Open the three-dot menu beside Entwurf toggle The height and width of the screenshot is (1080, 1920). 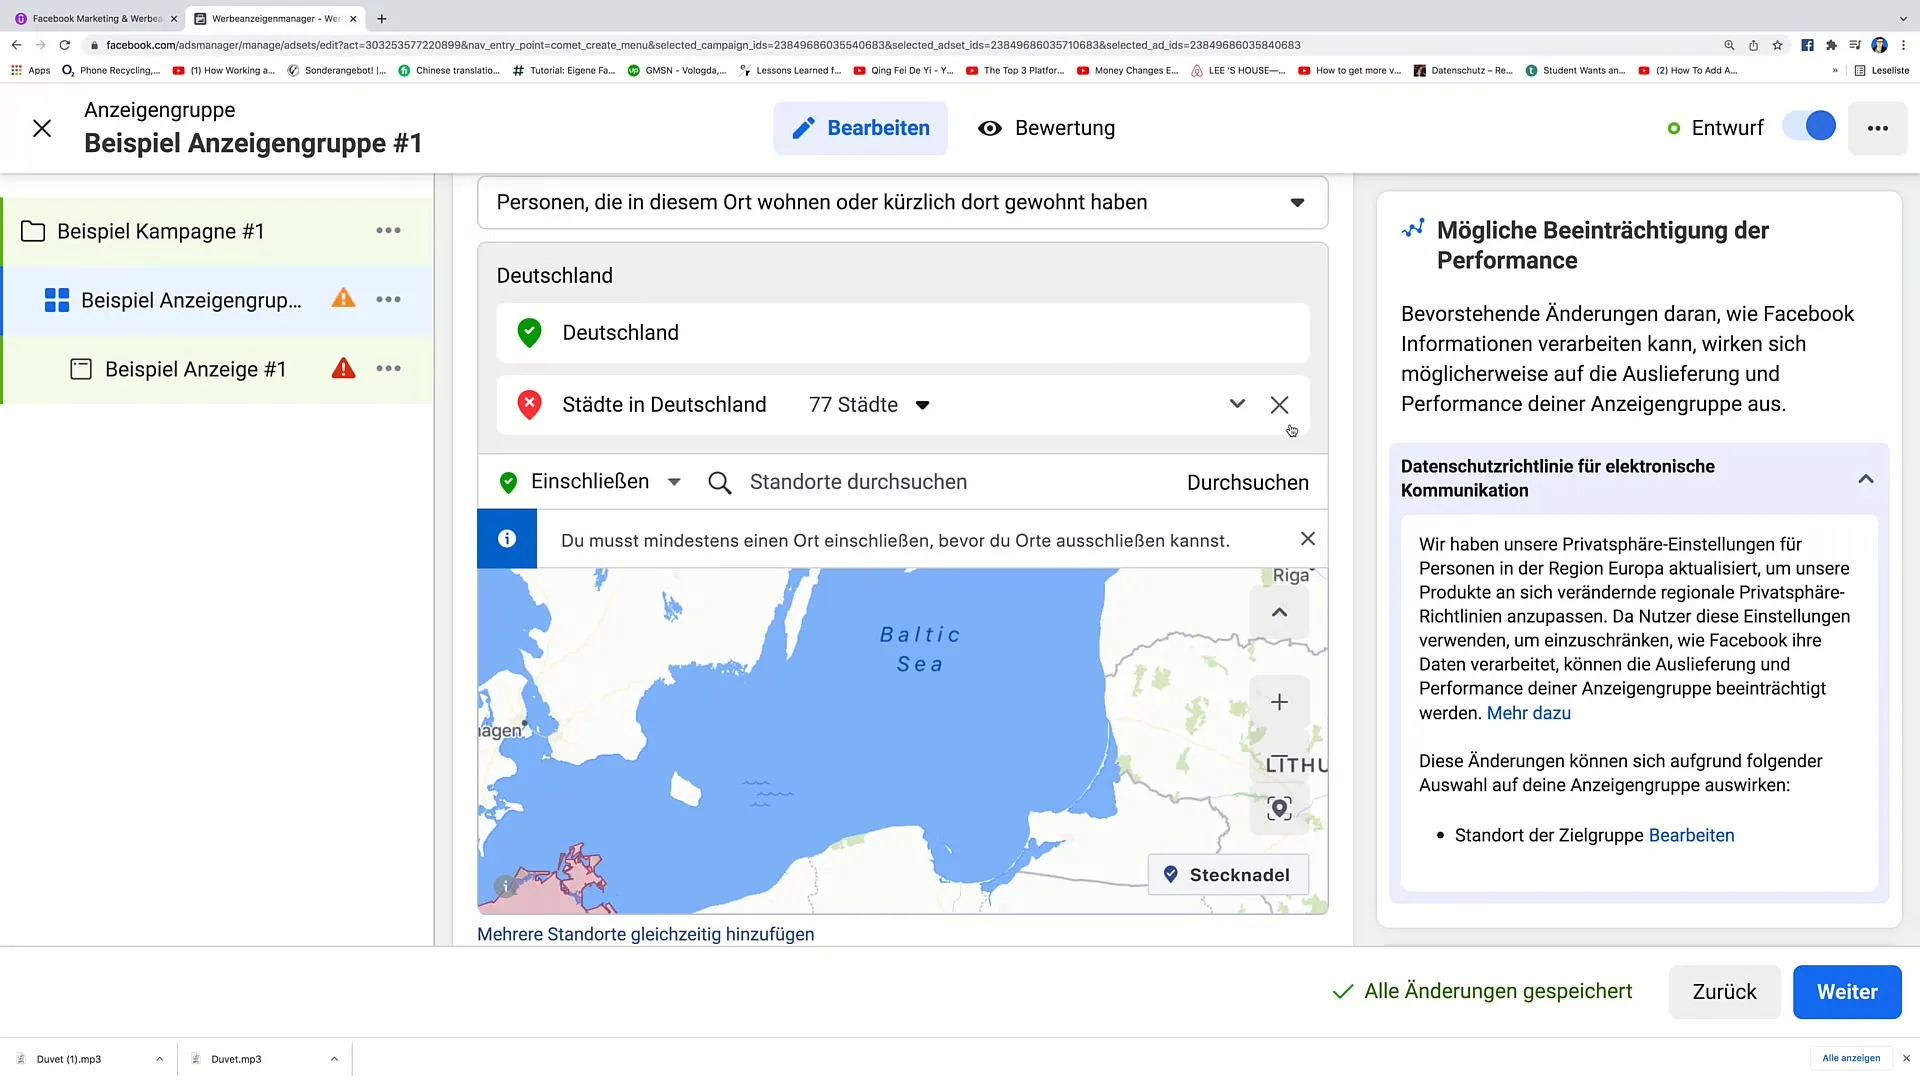coord(1878,128)
